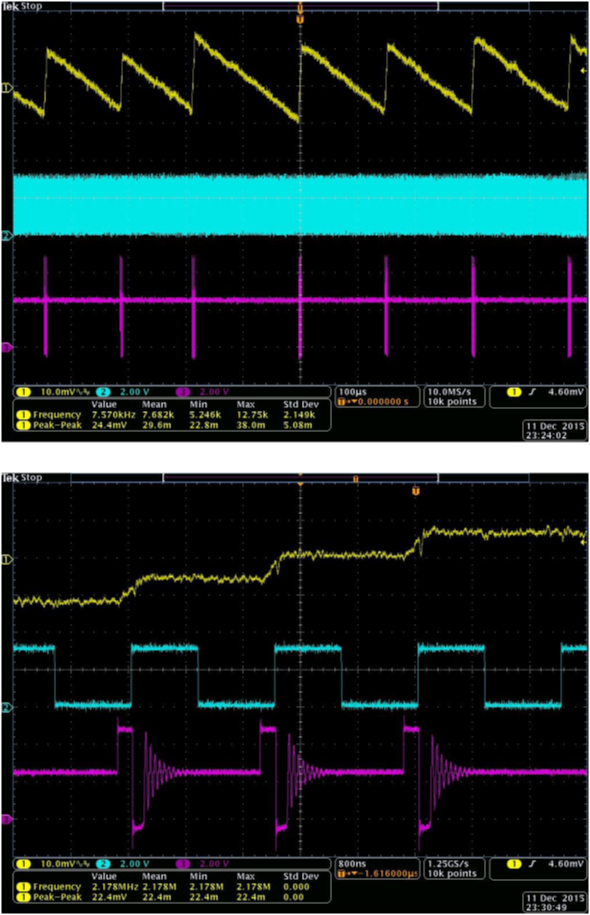Click channel 3 magenta badge in top readout
This screenshot has height=915, width=590.
183,392
